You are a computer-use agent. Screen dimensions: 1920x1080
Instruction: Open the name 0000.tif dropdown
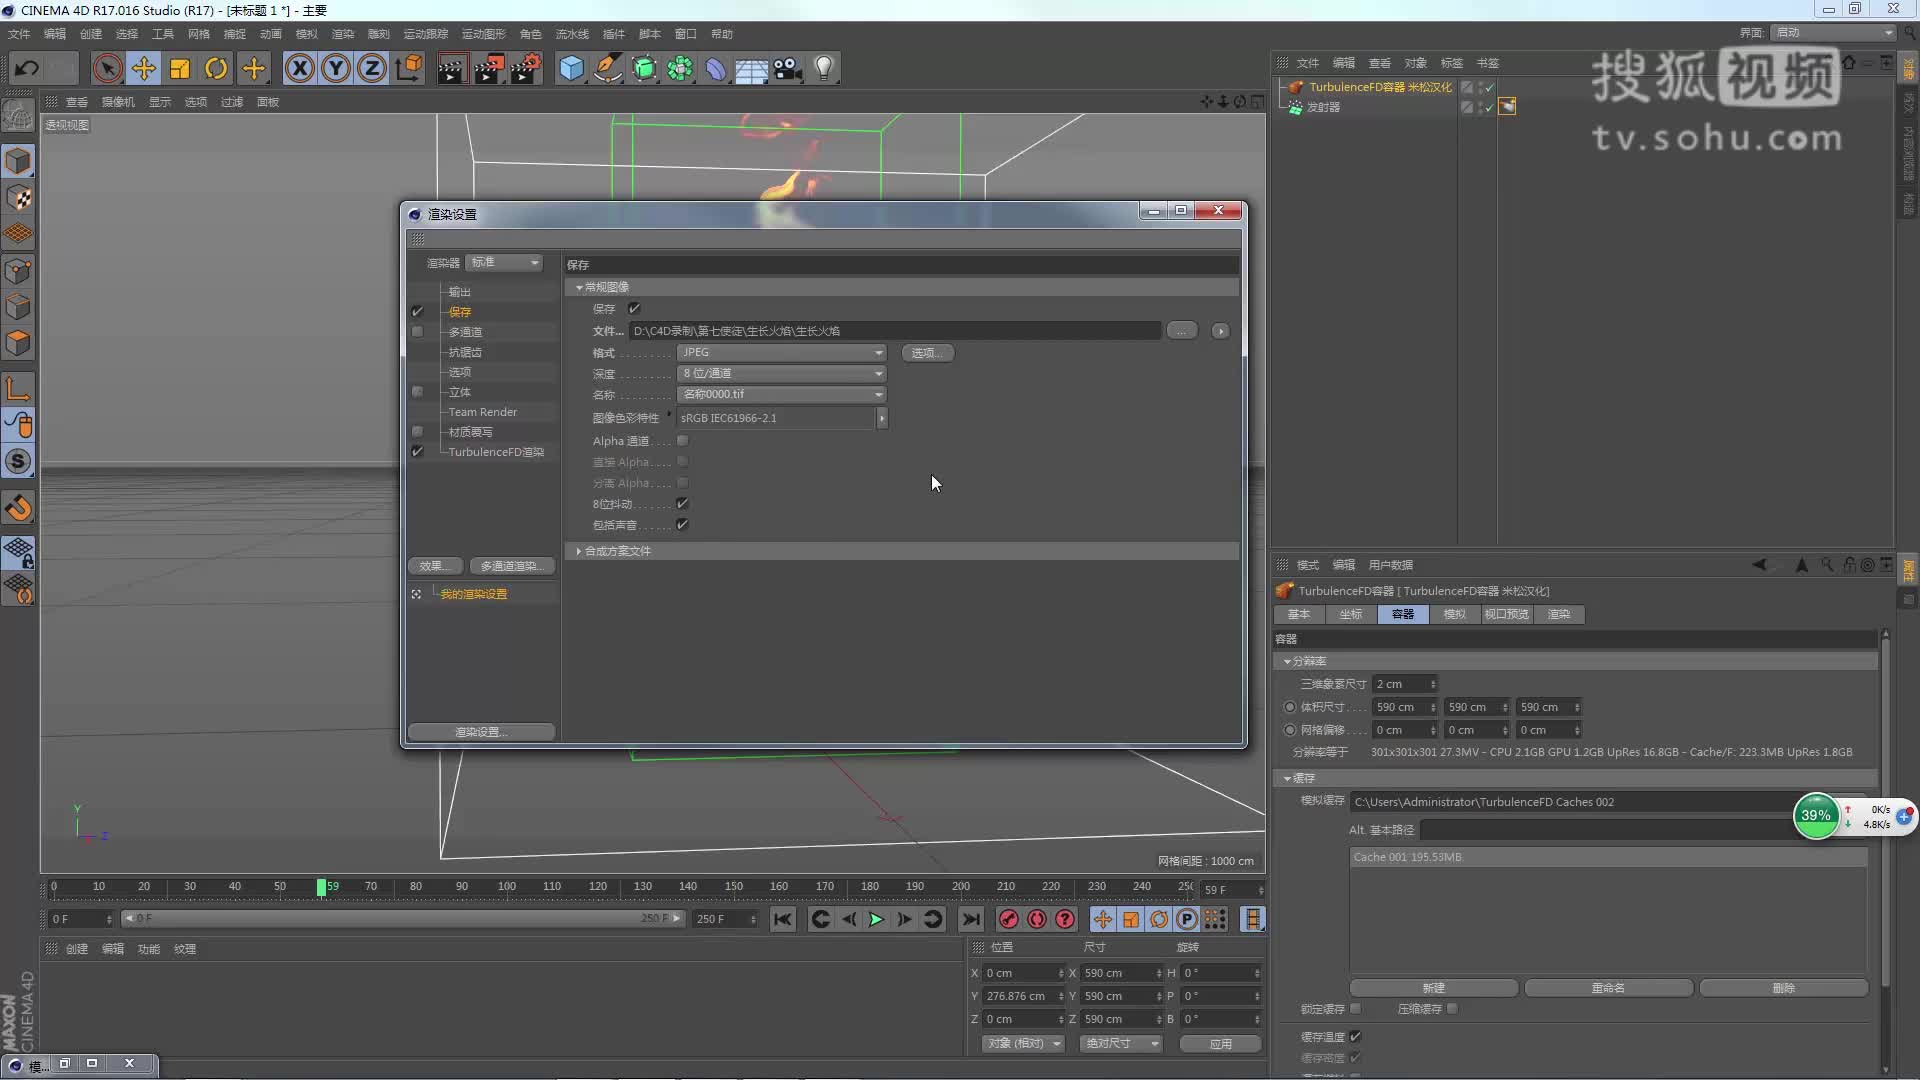click(782, 394)
